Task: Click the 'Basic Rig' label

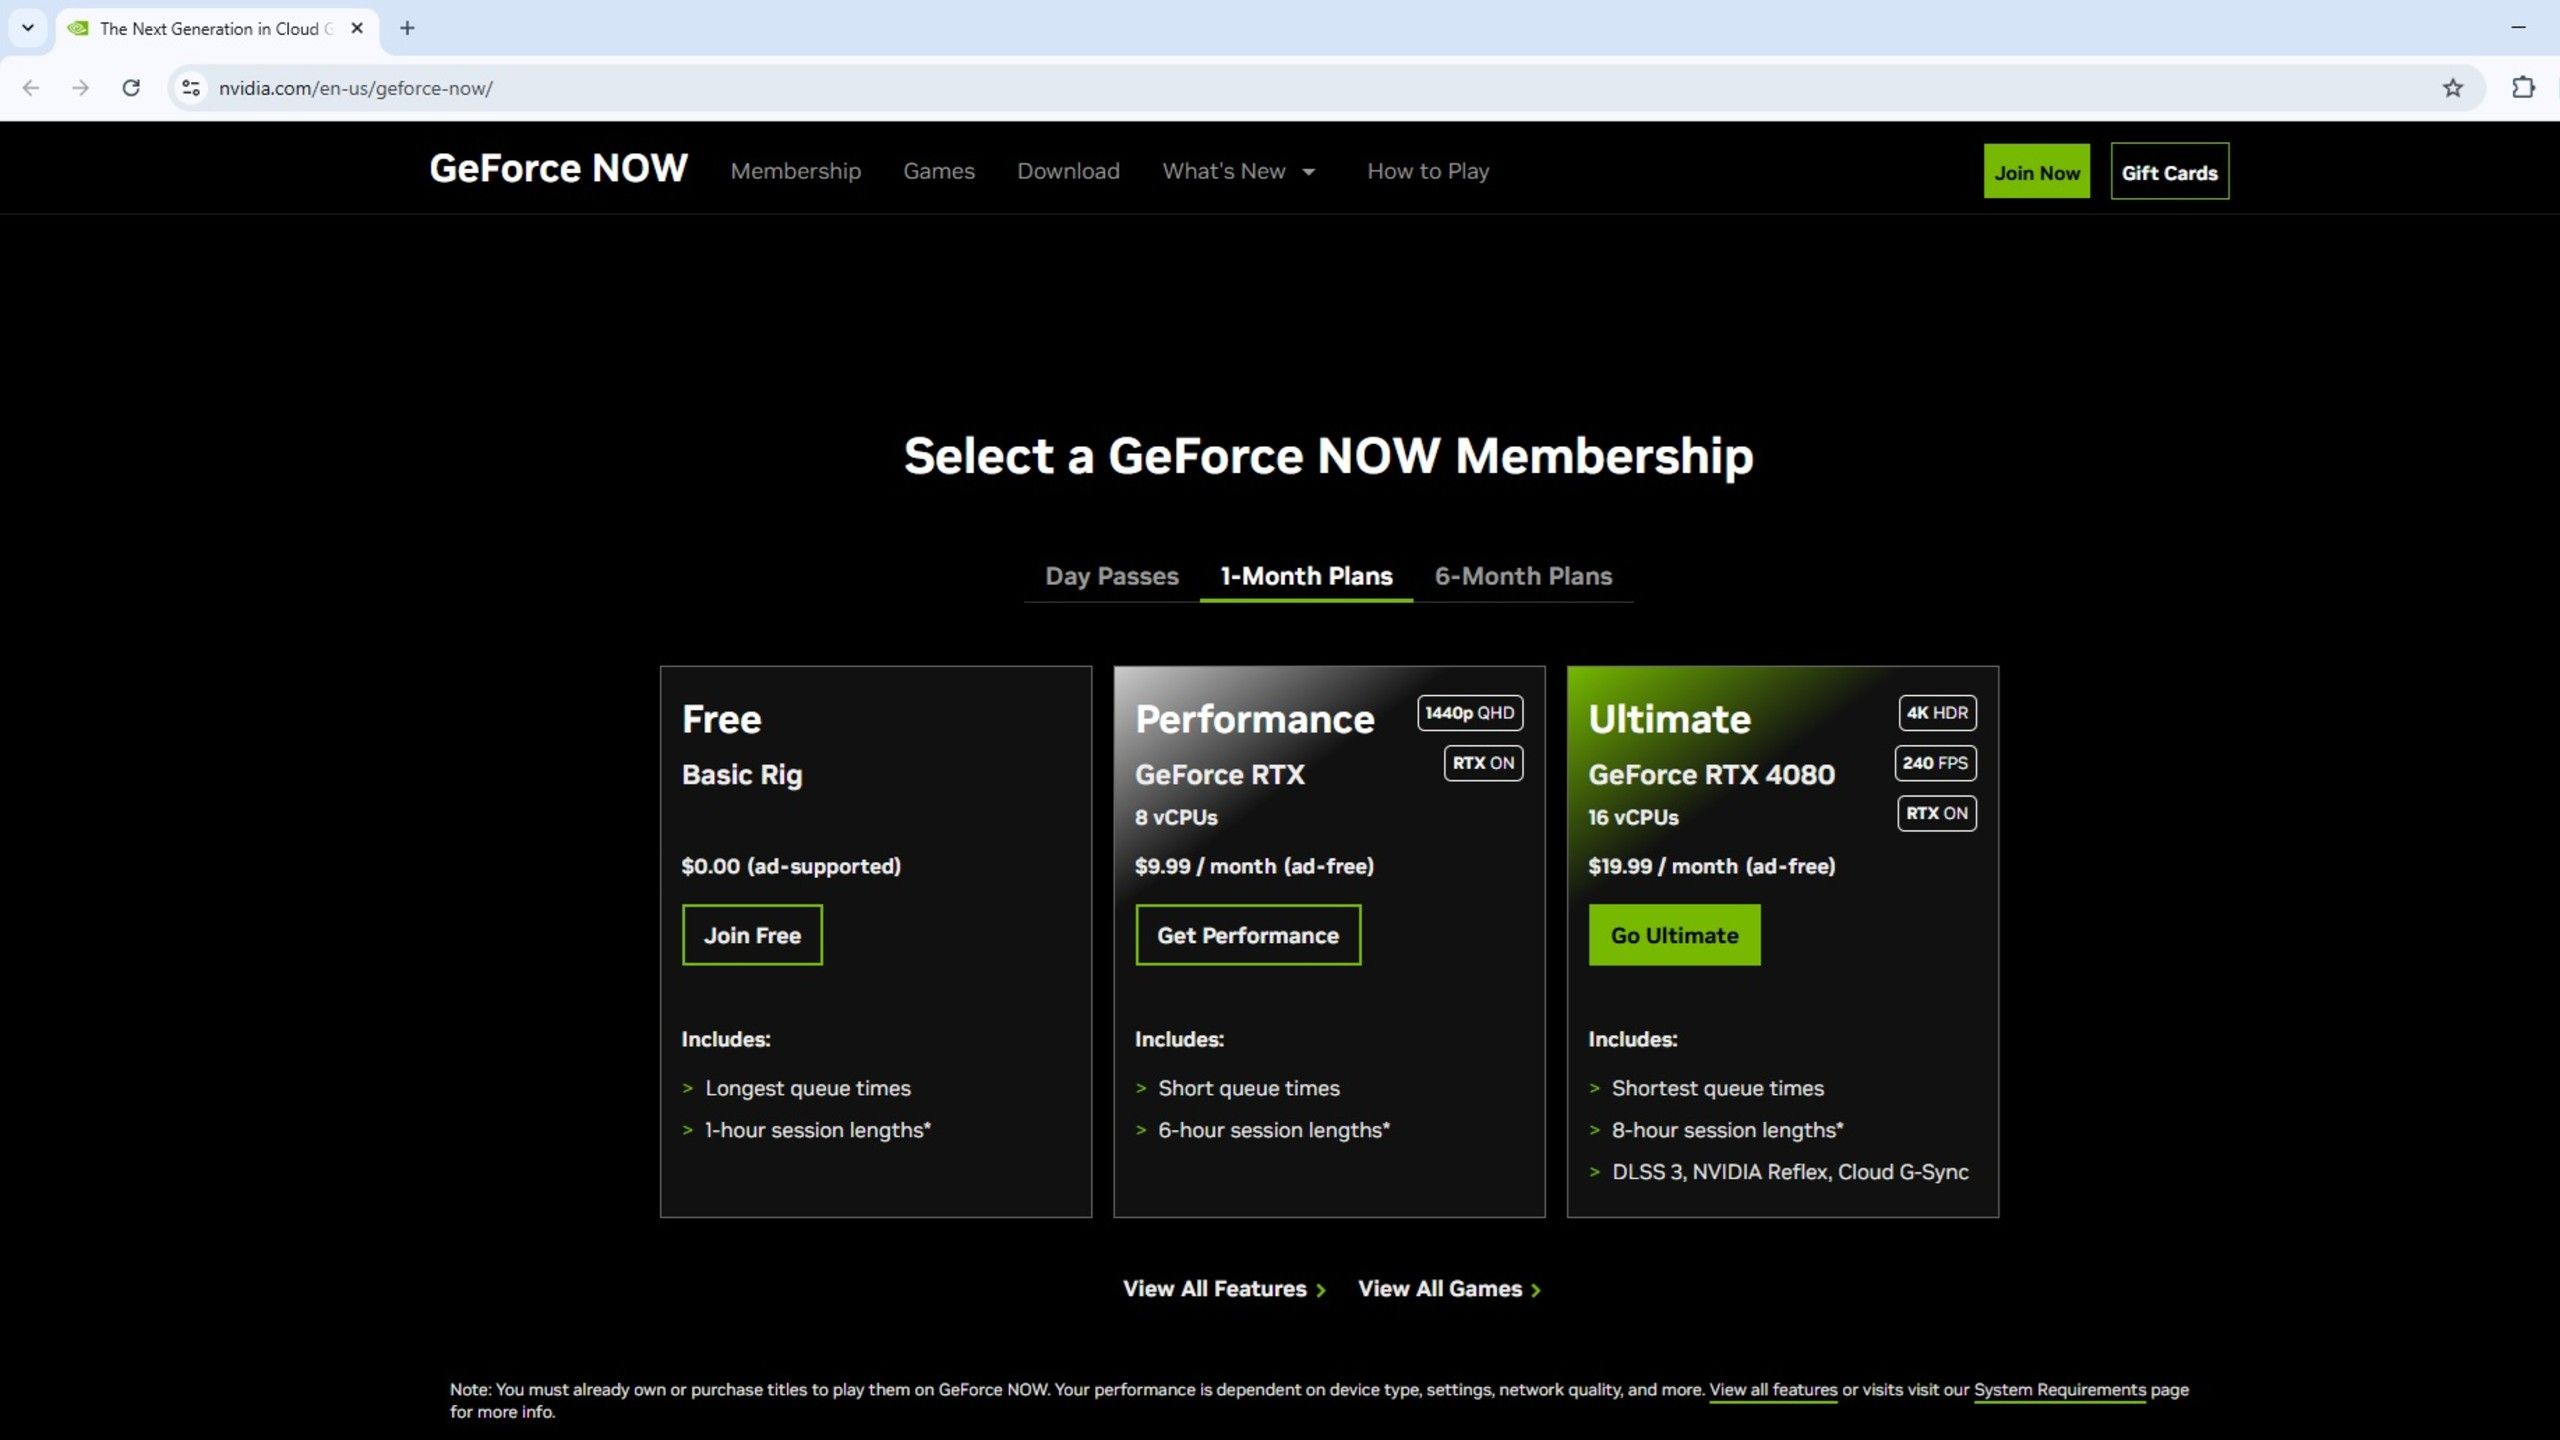Action: (742, 775)
